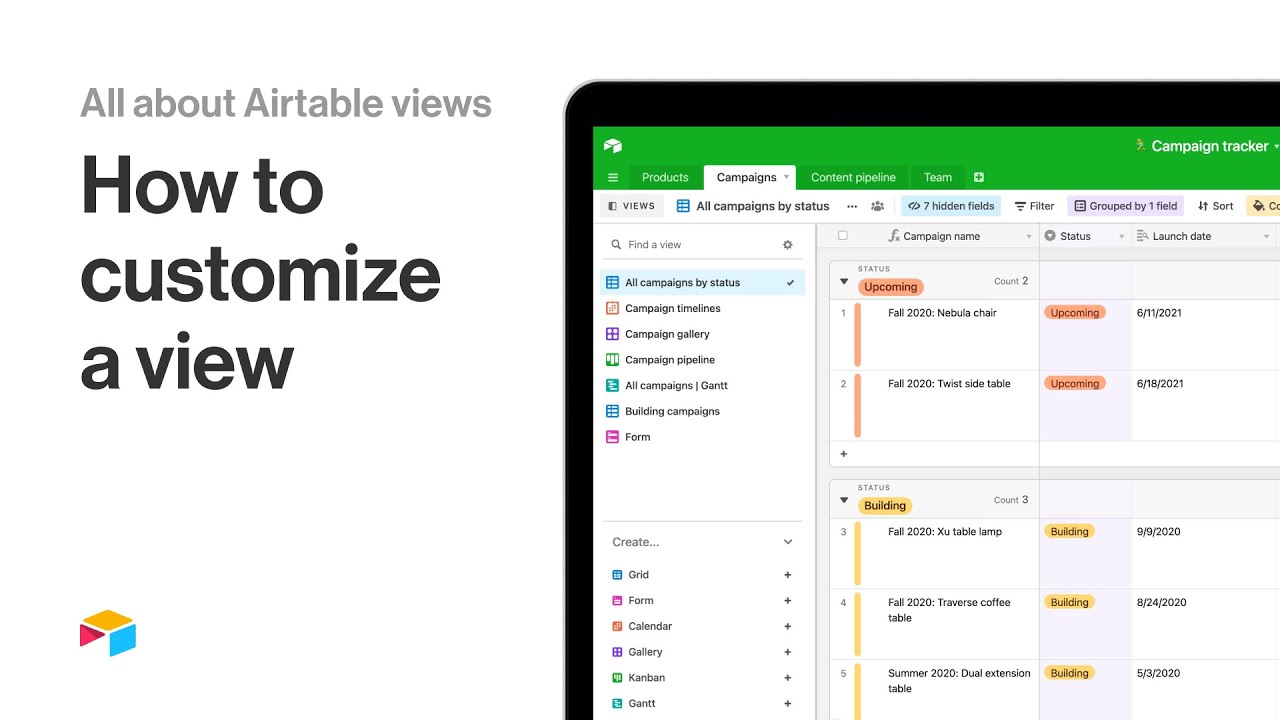This screenshot has height=720, width=1280.
Task: Click launch date 8/24/2020
Action: pos(1161,603)
